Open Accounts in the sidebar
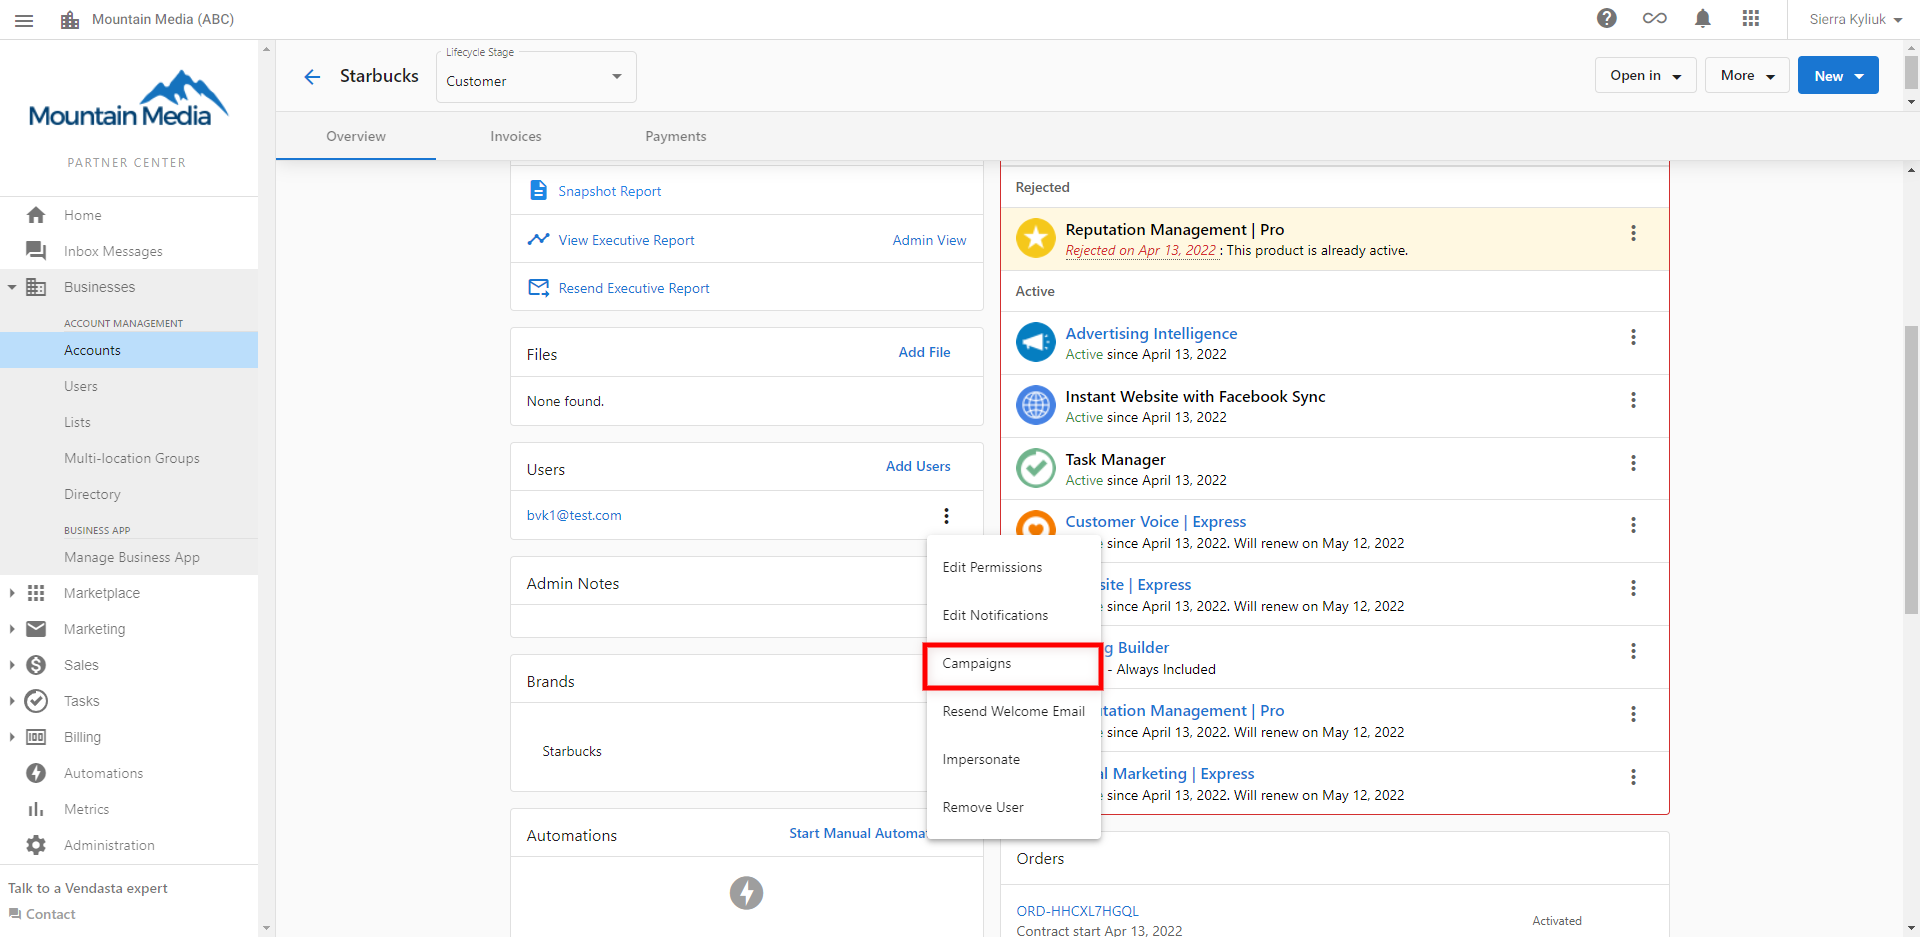 pyautogui.click(x=129, y=350)
